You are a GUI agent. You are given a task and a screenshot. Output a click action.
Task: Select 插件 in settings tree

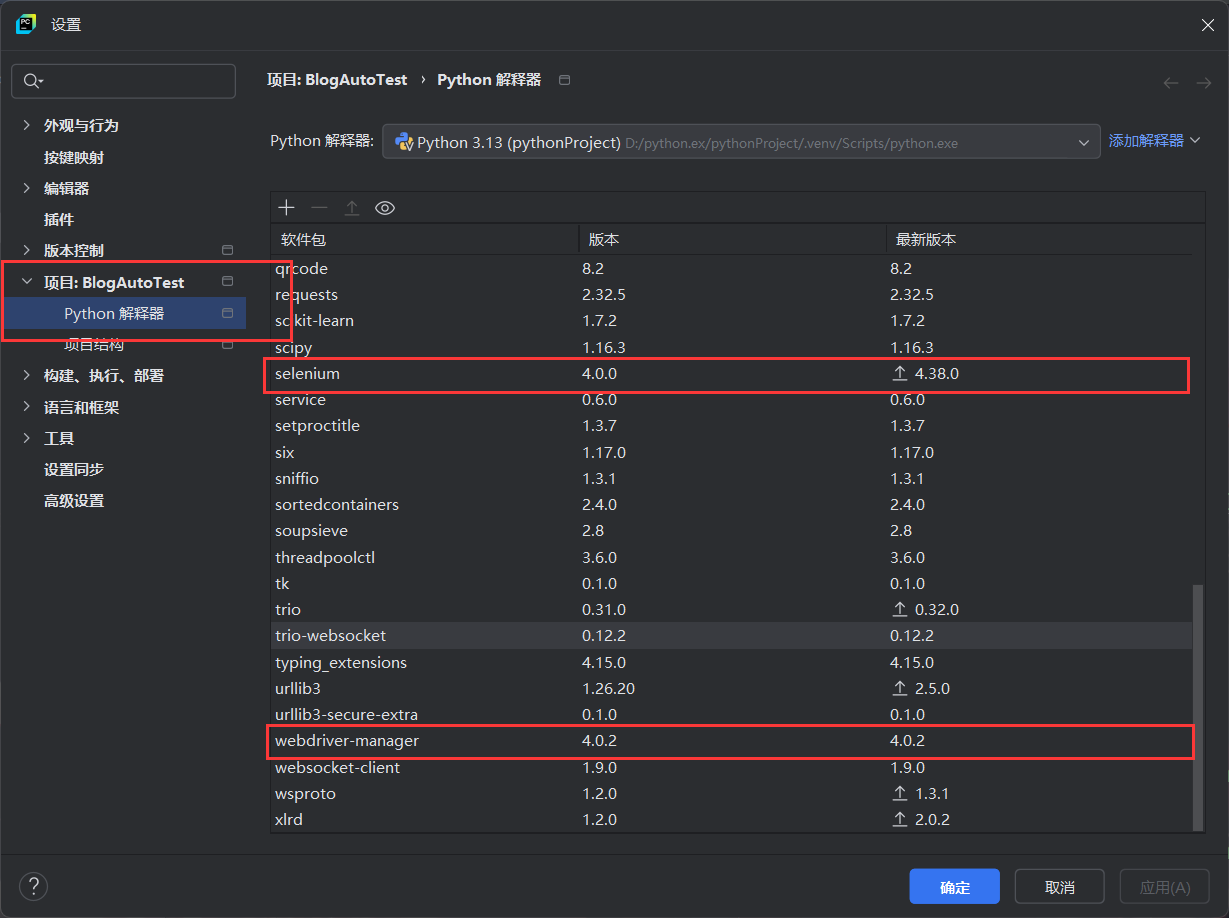59,219
